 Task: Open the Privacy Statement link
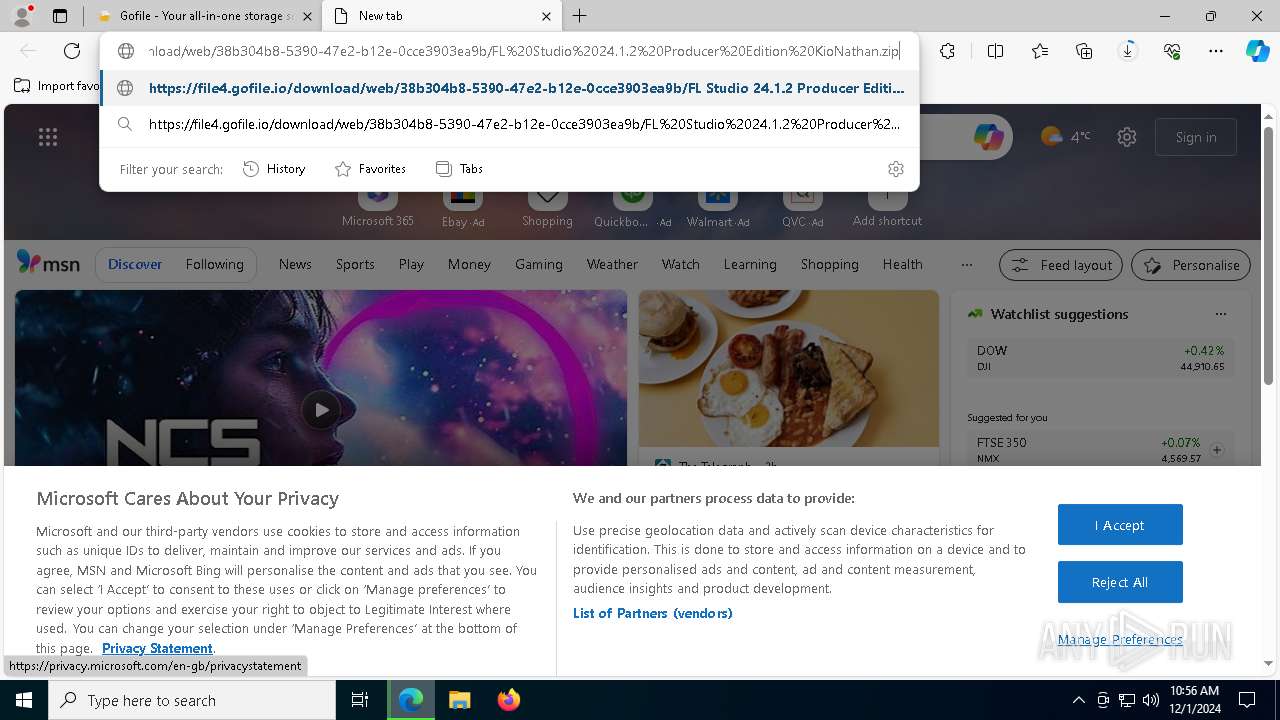tap(157, 648)
